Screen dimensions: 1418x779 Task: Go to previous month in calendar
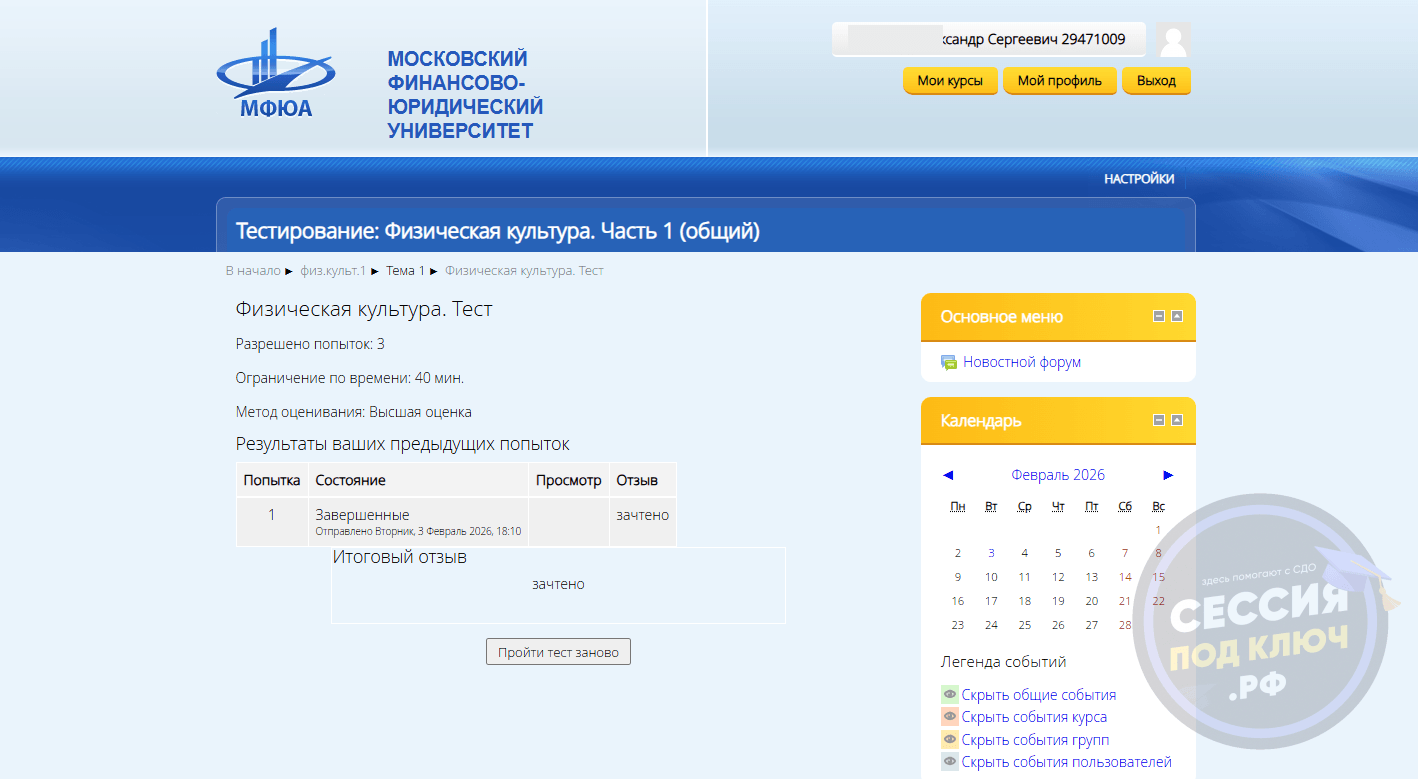point(948,475)
